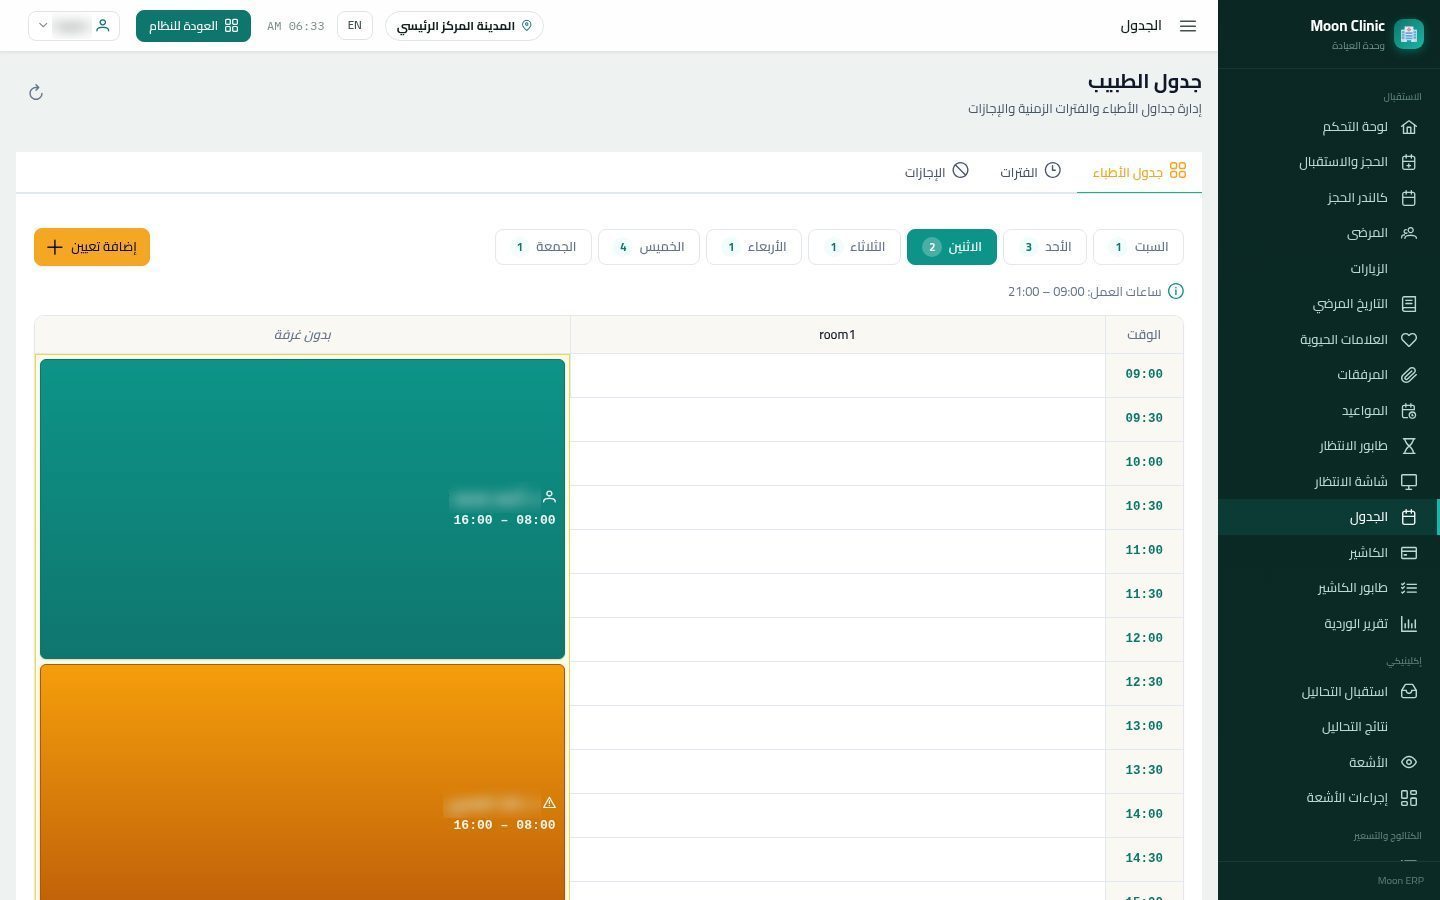Click the calendar icon for كالندر الحجز
The width and height of the screenshot is (1440, 900).
1409,198
